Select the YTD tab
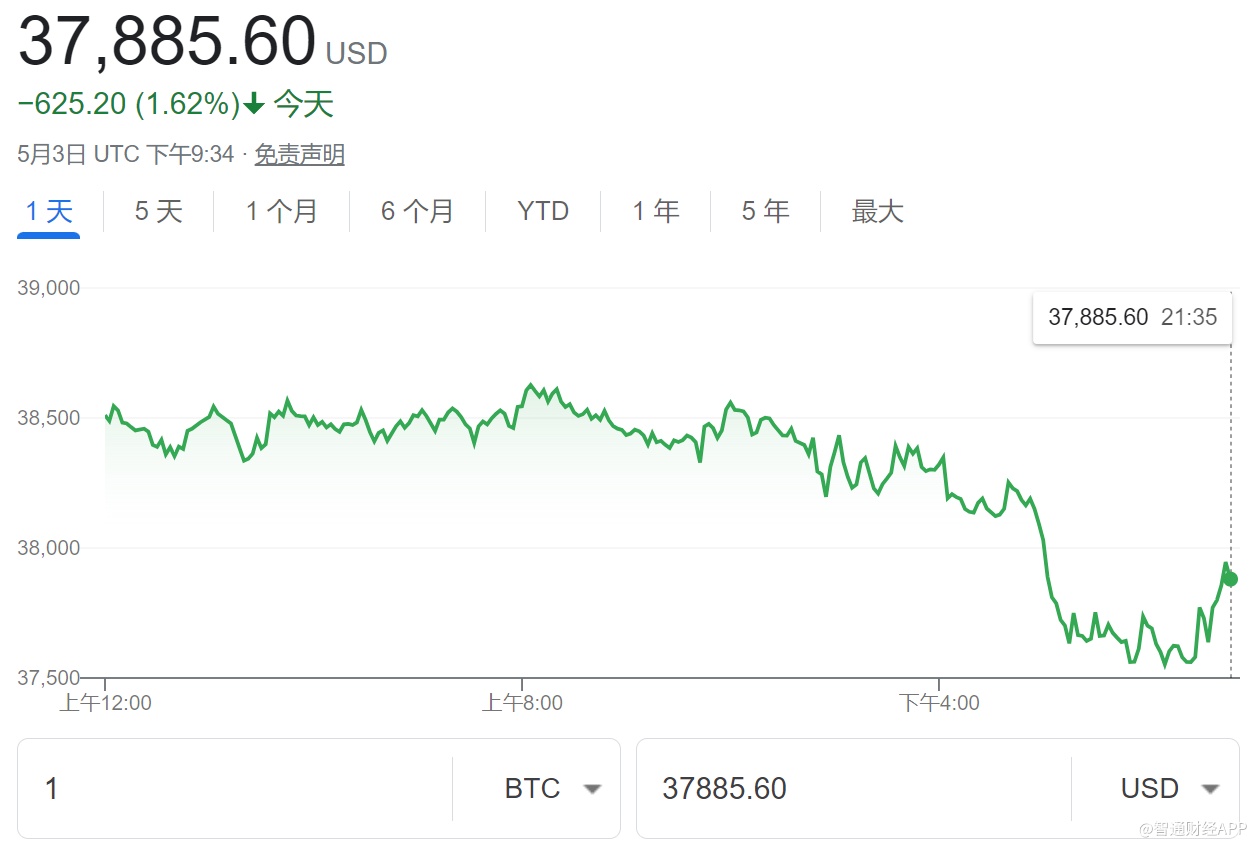Image resolution: width=1257 pixels, height=848 pixels. 543,211
